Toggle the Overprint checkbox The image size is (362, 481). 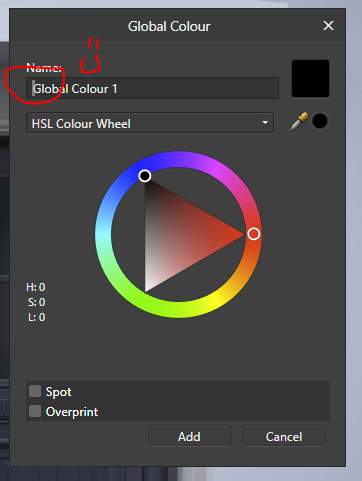pyautogui.click(x=35, y=411)
